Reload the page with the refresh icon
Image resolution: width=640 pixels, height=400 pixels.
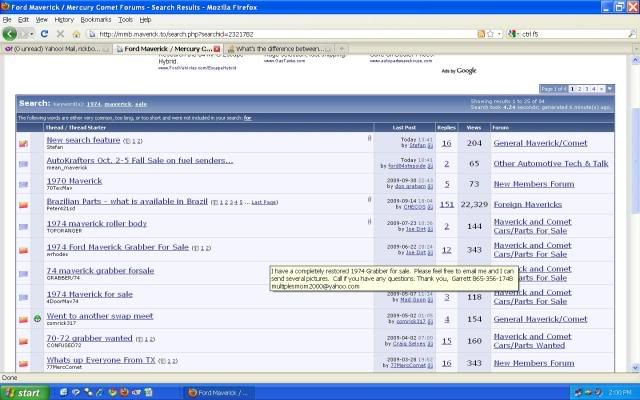44,34
